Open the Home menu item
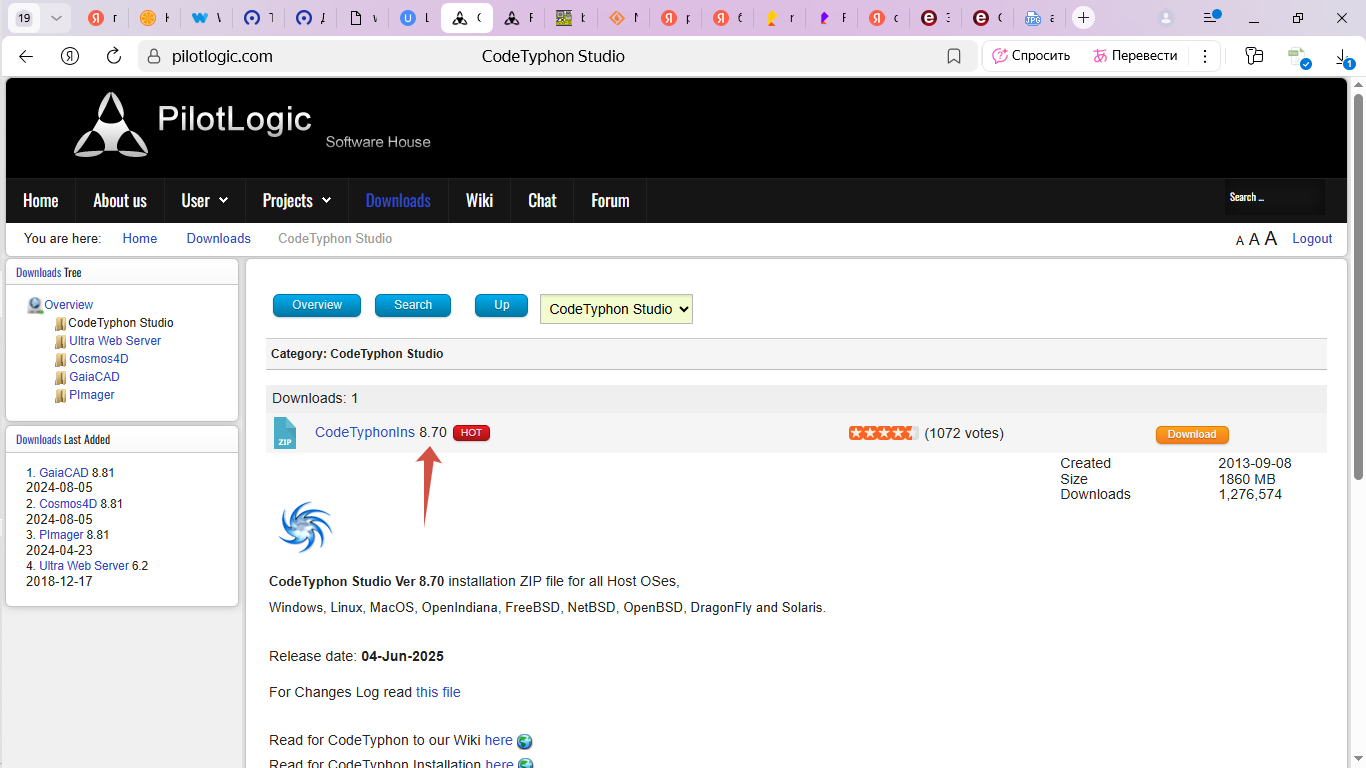The width and height of the screenshot is (1366, 768). coord(41,200)
